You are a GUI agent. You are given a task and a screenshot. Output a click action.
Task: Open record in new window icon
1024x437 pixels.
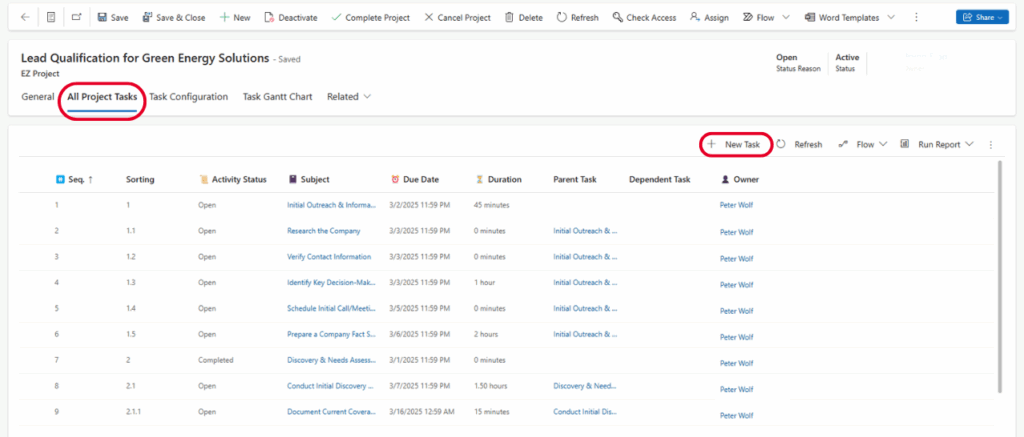click(x=78, y=17)
